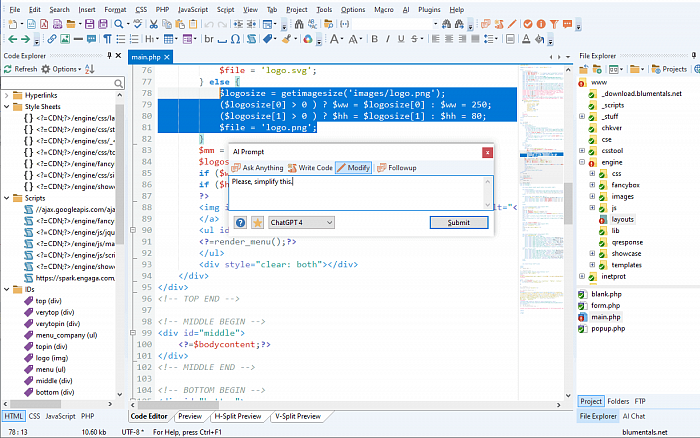Viewport: 700px width, 438px height.
Task: Click the Refresh button in Code Explorer
Action: coord(20,69)
